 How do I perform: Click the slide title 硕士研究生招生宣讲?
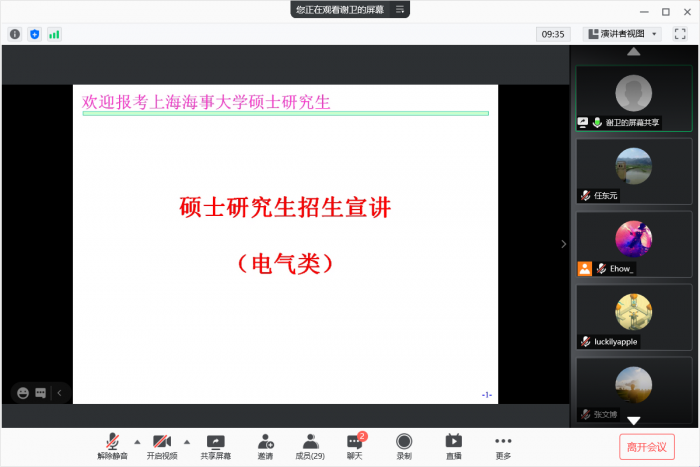pyautogui.click(x=285, y=208)
